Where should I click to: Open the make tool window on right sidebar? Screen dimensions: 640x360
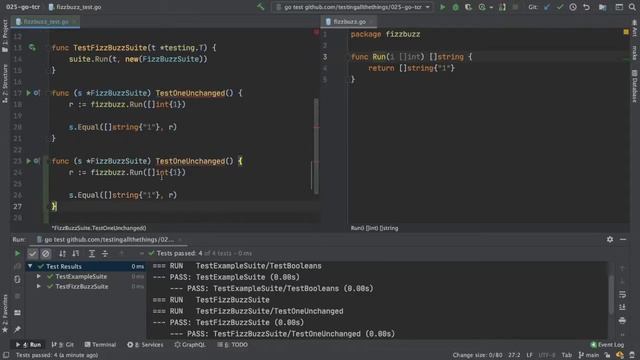(x=635, y=53)
